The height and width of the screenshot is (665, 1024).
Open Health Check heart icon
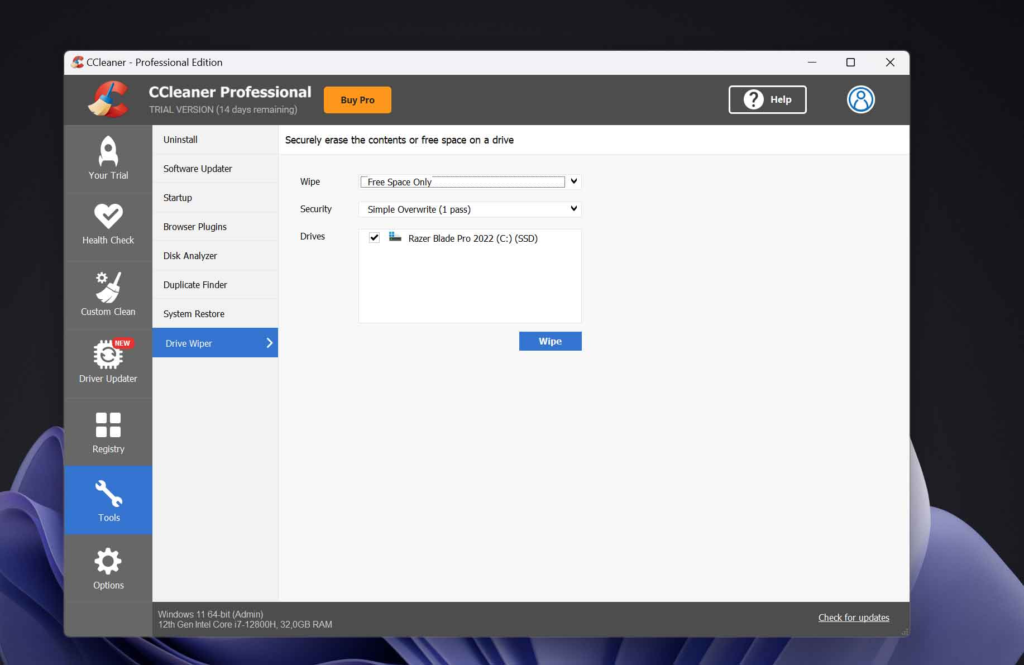point(108,215)
